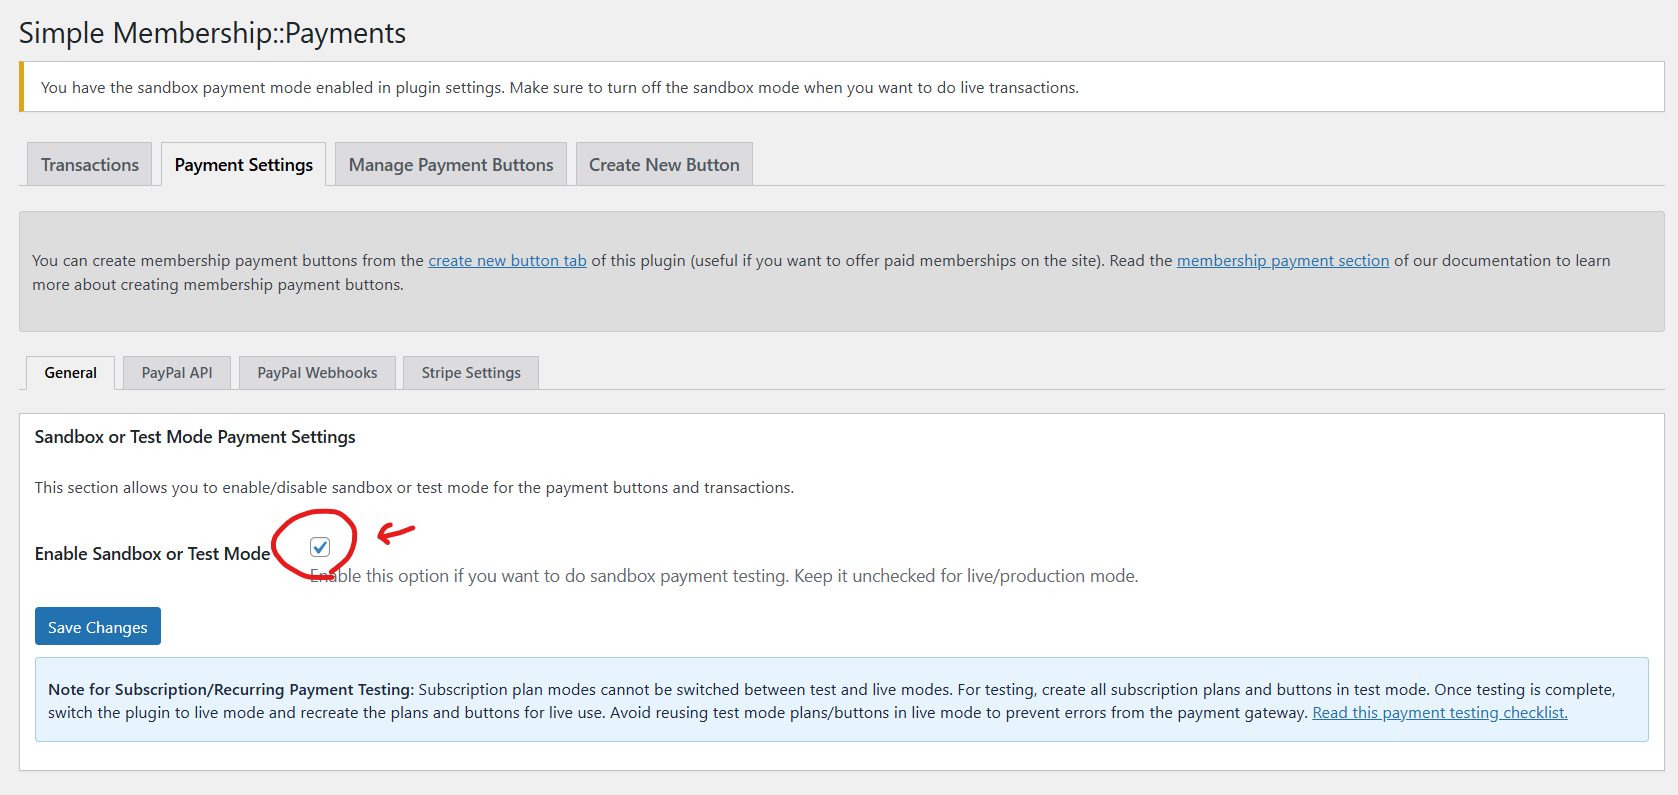The width and height of the screenshot is (1678, 795).
Task: Select the Payment Settings tab
Action: pyautogui.click(x=243, y=165)
